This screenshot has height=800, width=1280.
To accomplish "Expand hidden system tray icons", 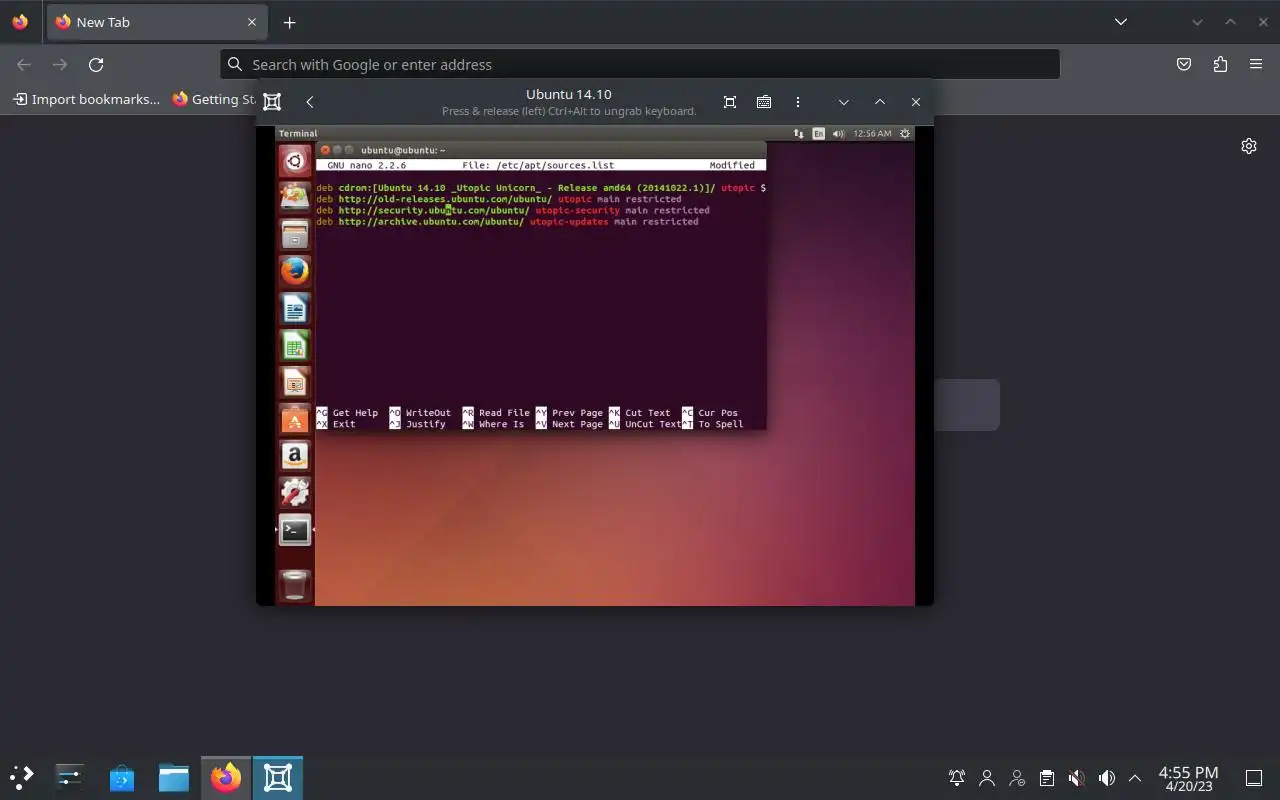I will click(1135, 777).
